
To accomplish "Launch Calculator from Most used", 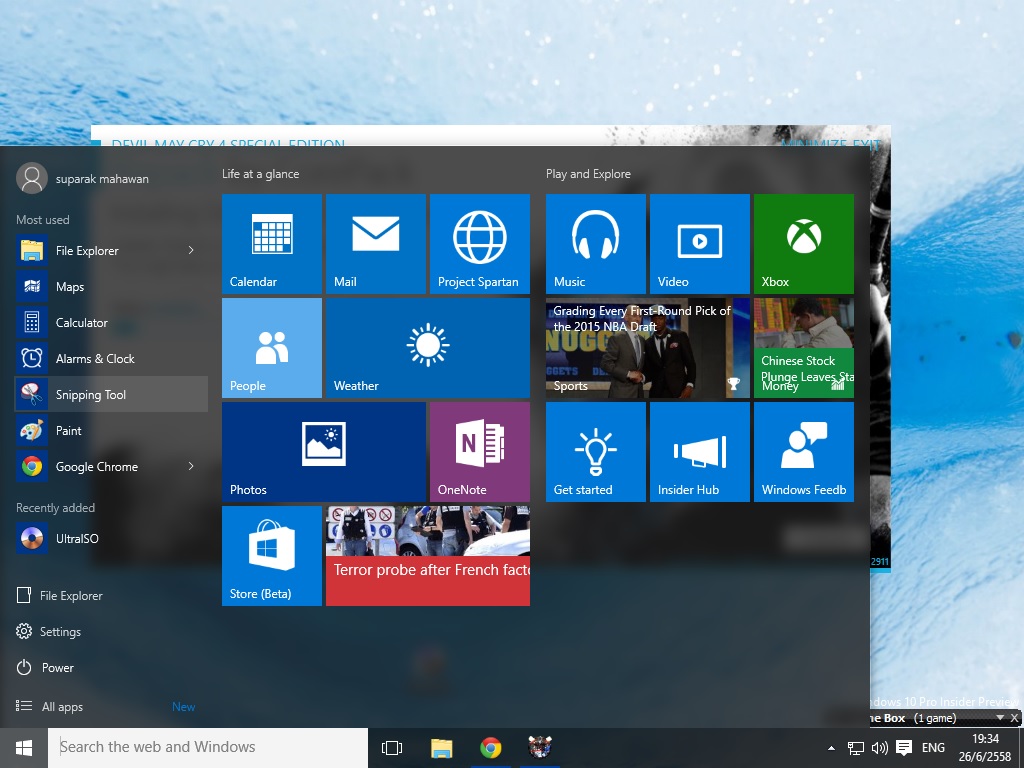I will point(111,323).
